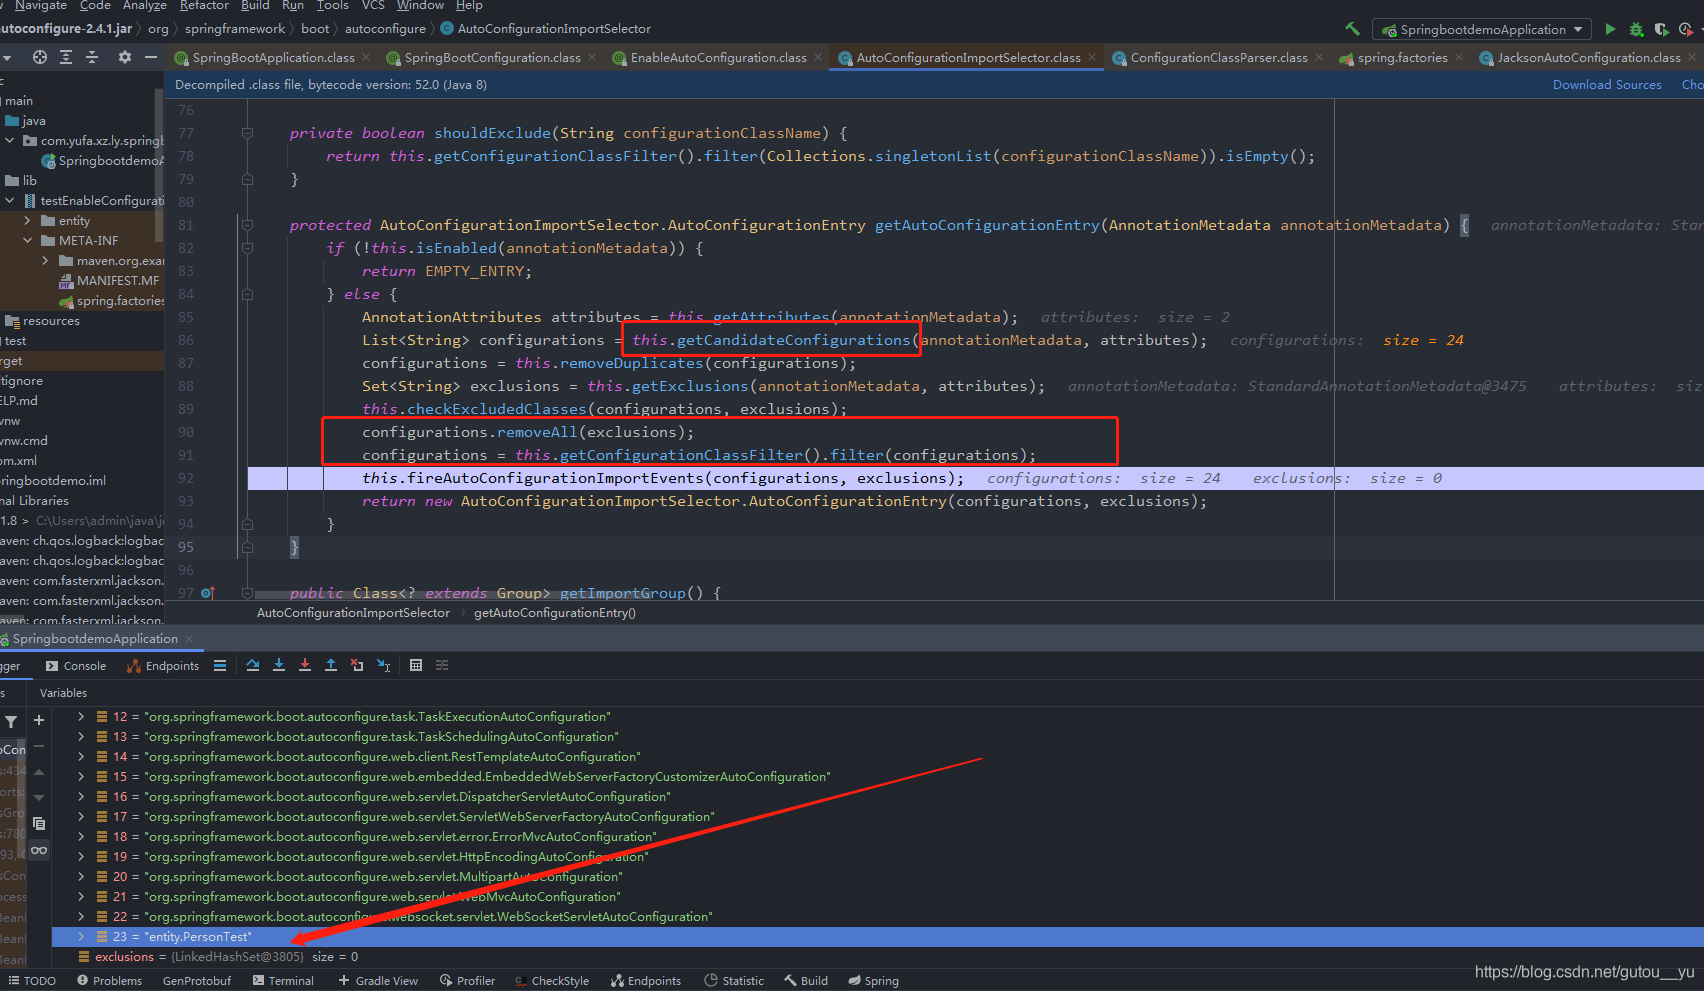This screenshot has width=1704, height=991.
Task: Open the VCS menu
Action: point(373,6)
